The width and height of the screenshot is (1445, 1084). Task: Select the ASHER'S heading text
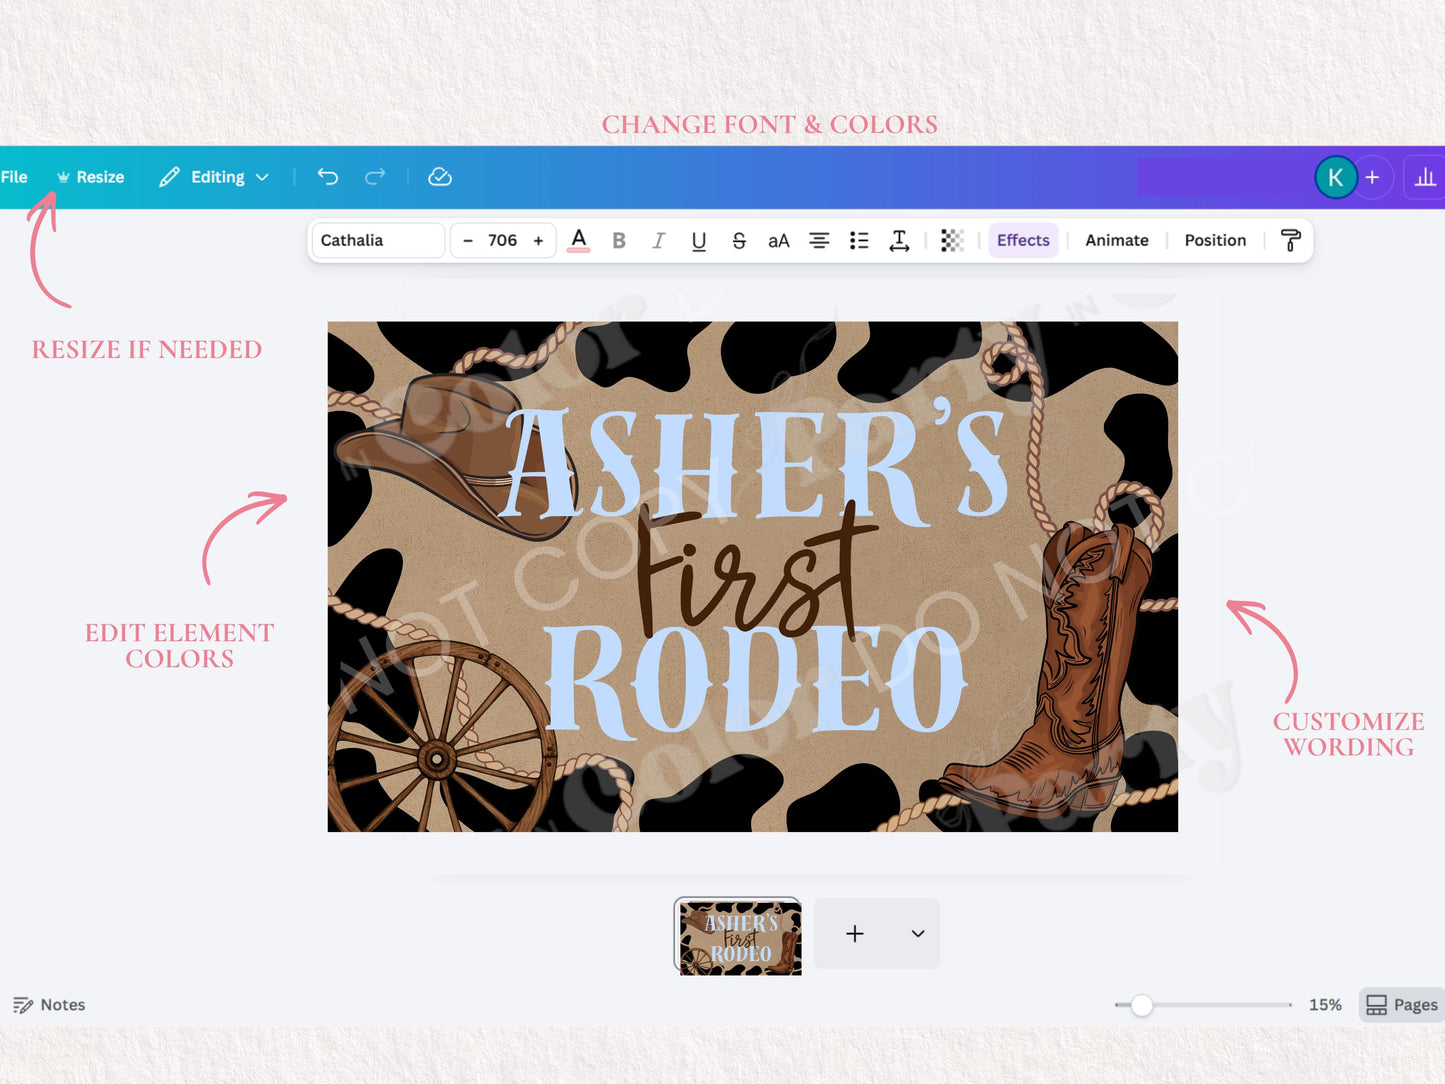click(752, 462)
